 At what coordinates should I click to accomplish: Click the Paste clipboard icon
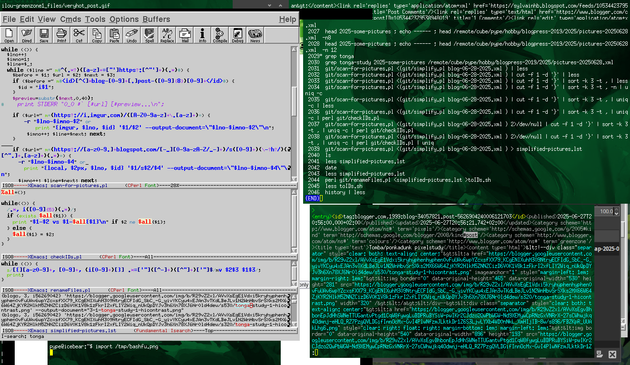coord(114,35)
